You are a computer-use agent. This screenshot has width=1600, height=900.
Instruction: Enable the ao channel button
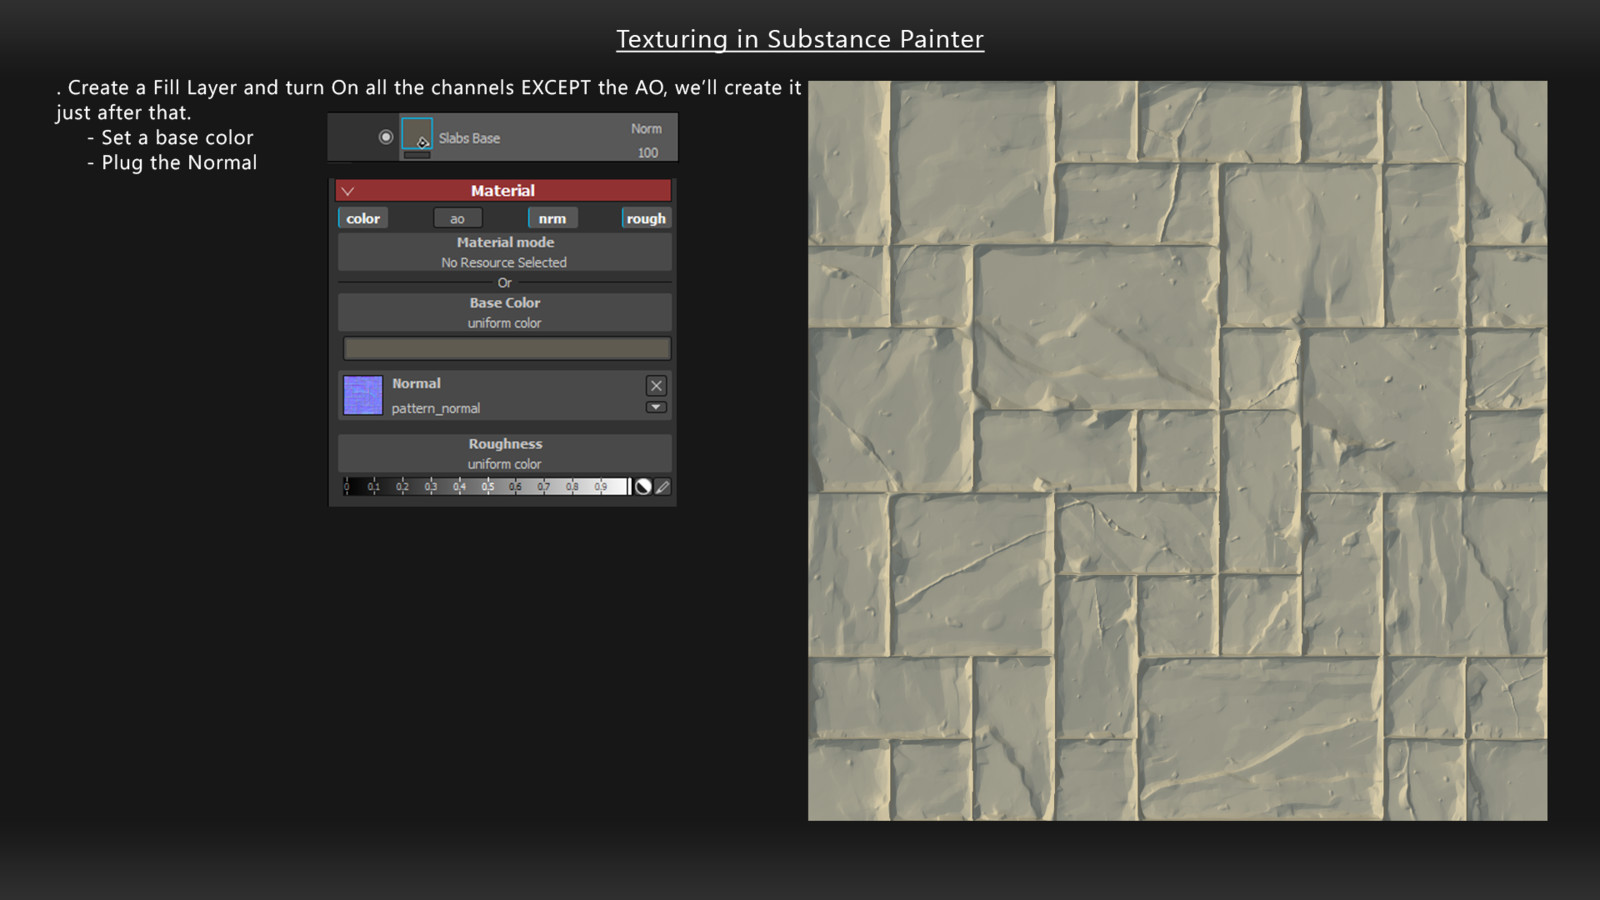[457, 218]
